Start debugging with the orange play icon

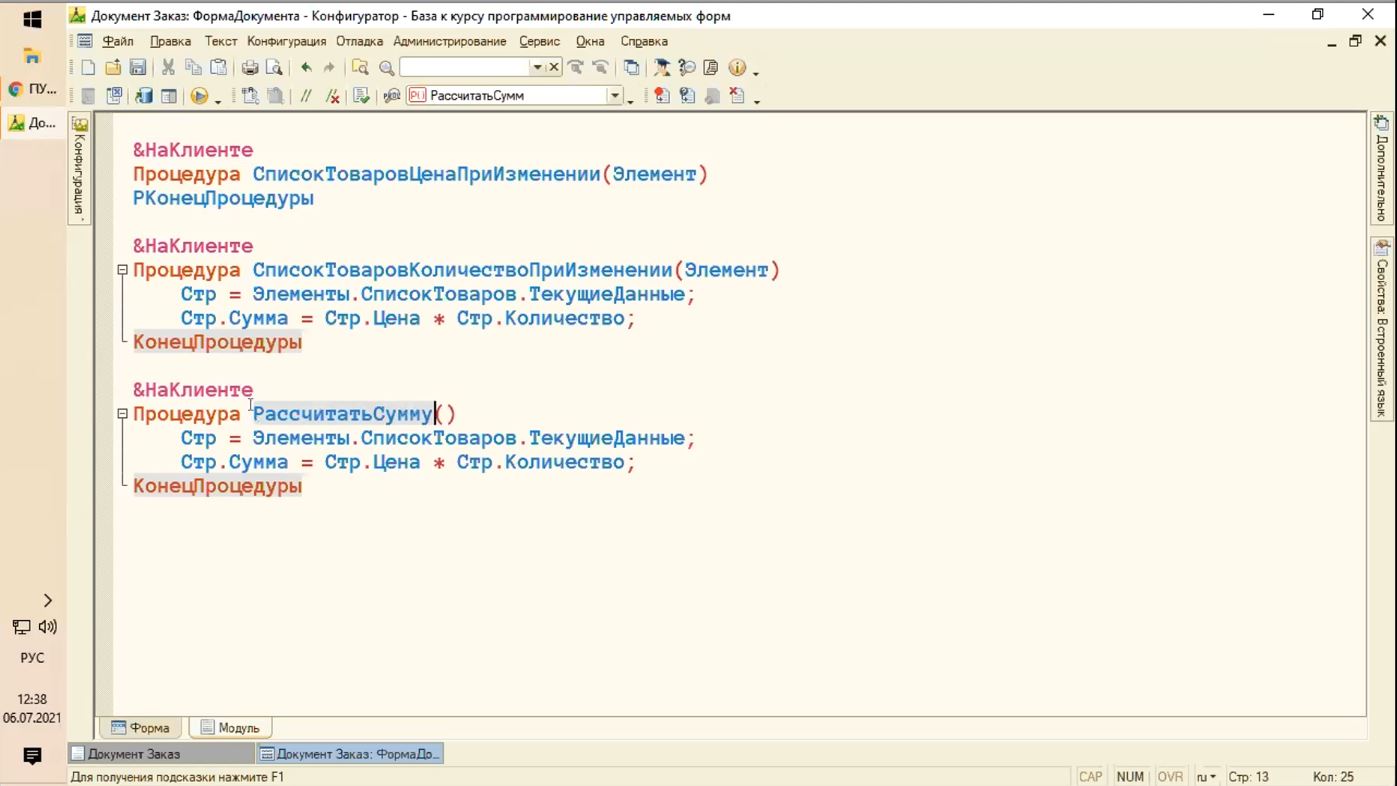coord(199,96)
